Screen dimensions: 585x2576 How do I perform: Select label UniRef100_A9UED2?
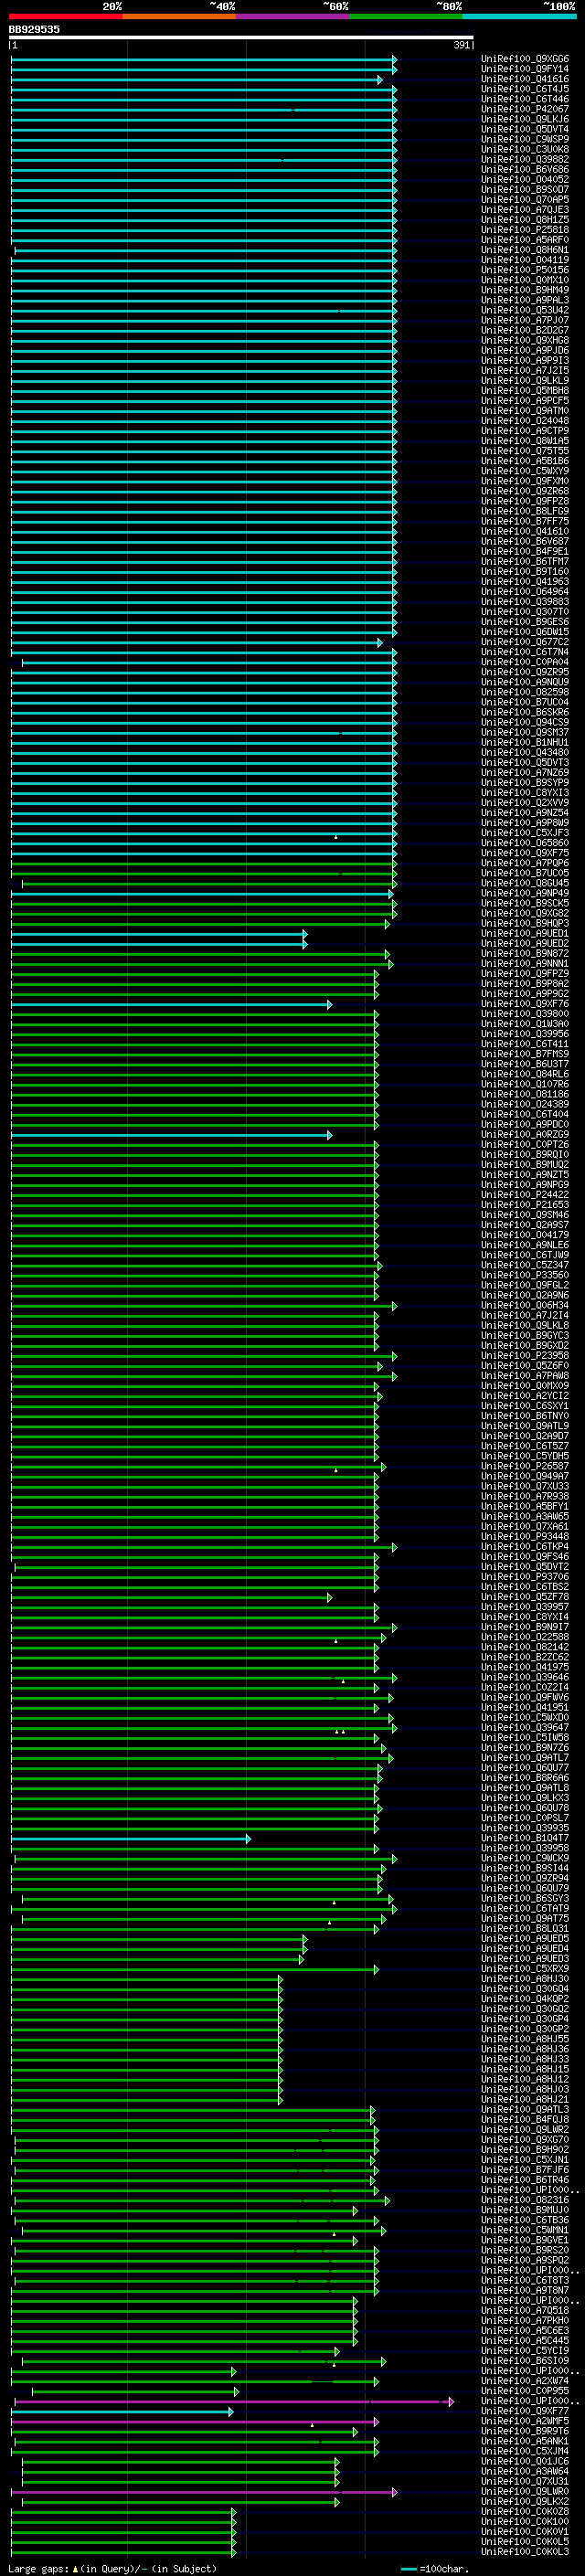tap(525, 943)
